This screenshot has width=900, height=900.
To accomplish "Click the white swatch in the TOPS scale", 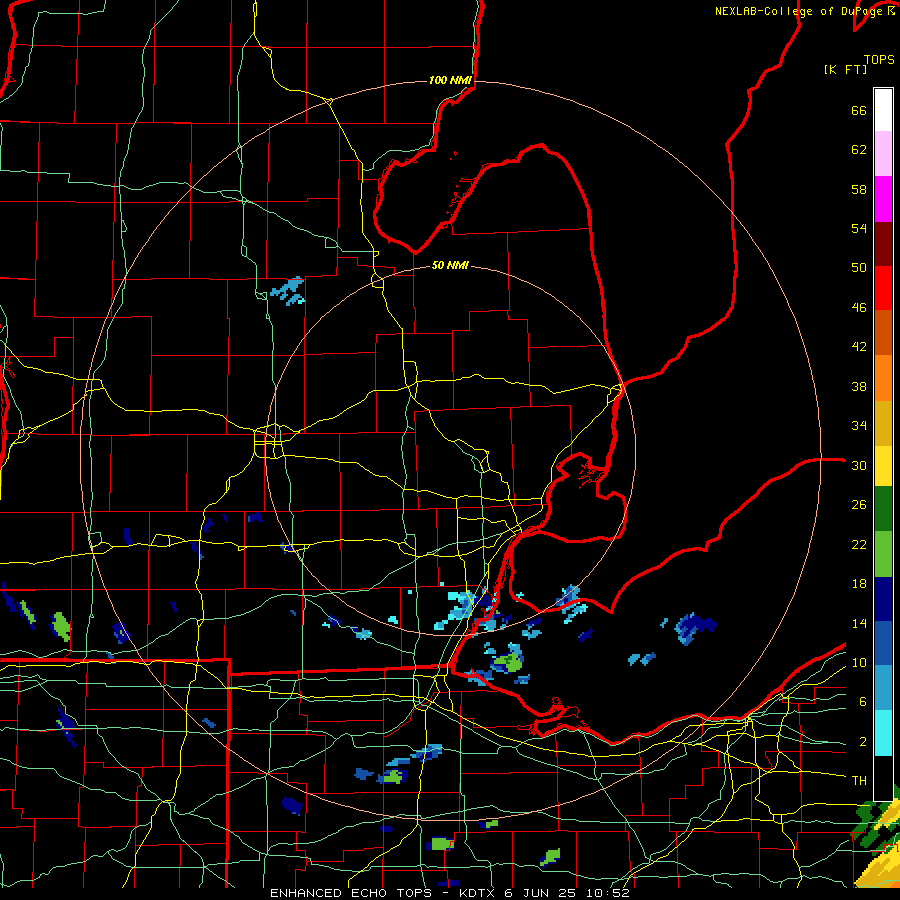I will (x=883, y=110).
